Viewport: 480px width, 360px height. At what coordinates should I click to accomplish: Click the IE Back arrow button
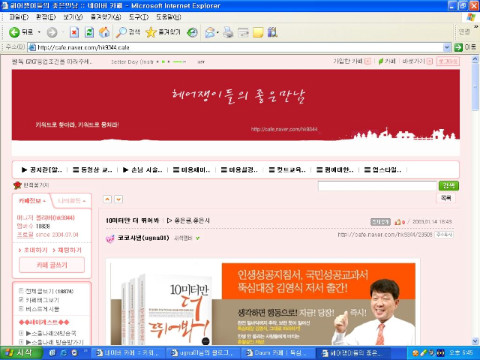coord(14,32)
